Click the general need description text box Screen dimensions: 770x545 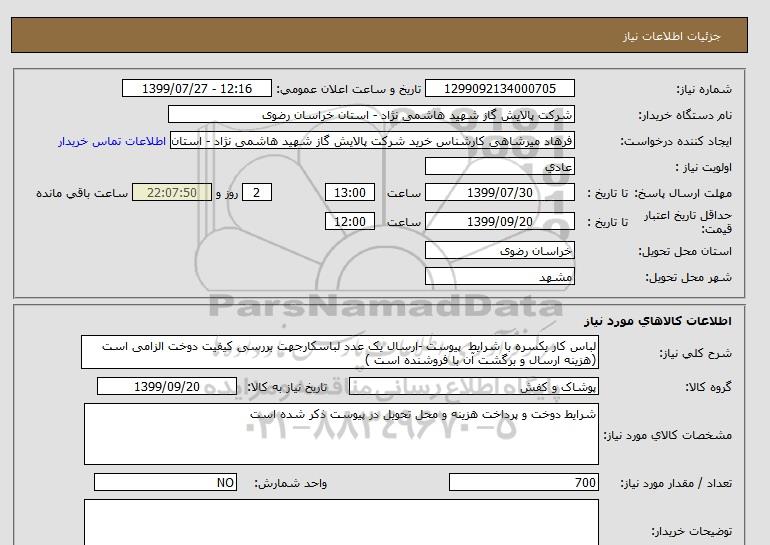(340, 352)
